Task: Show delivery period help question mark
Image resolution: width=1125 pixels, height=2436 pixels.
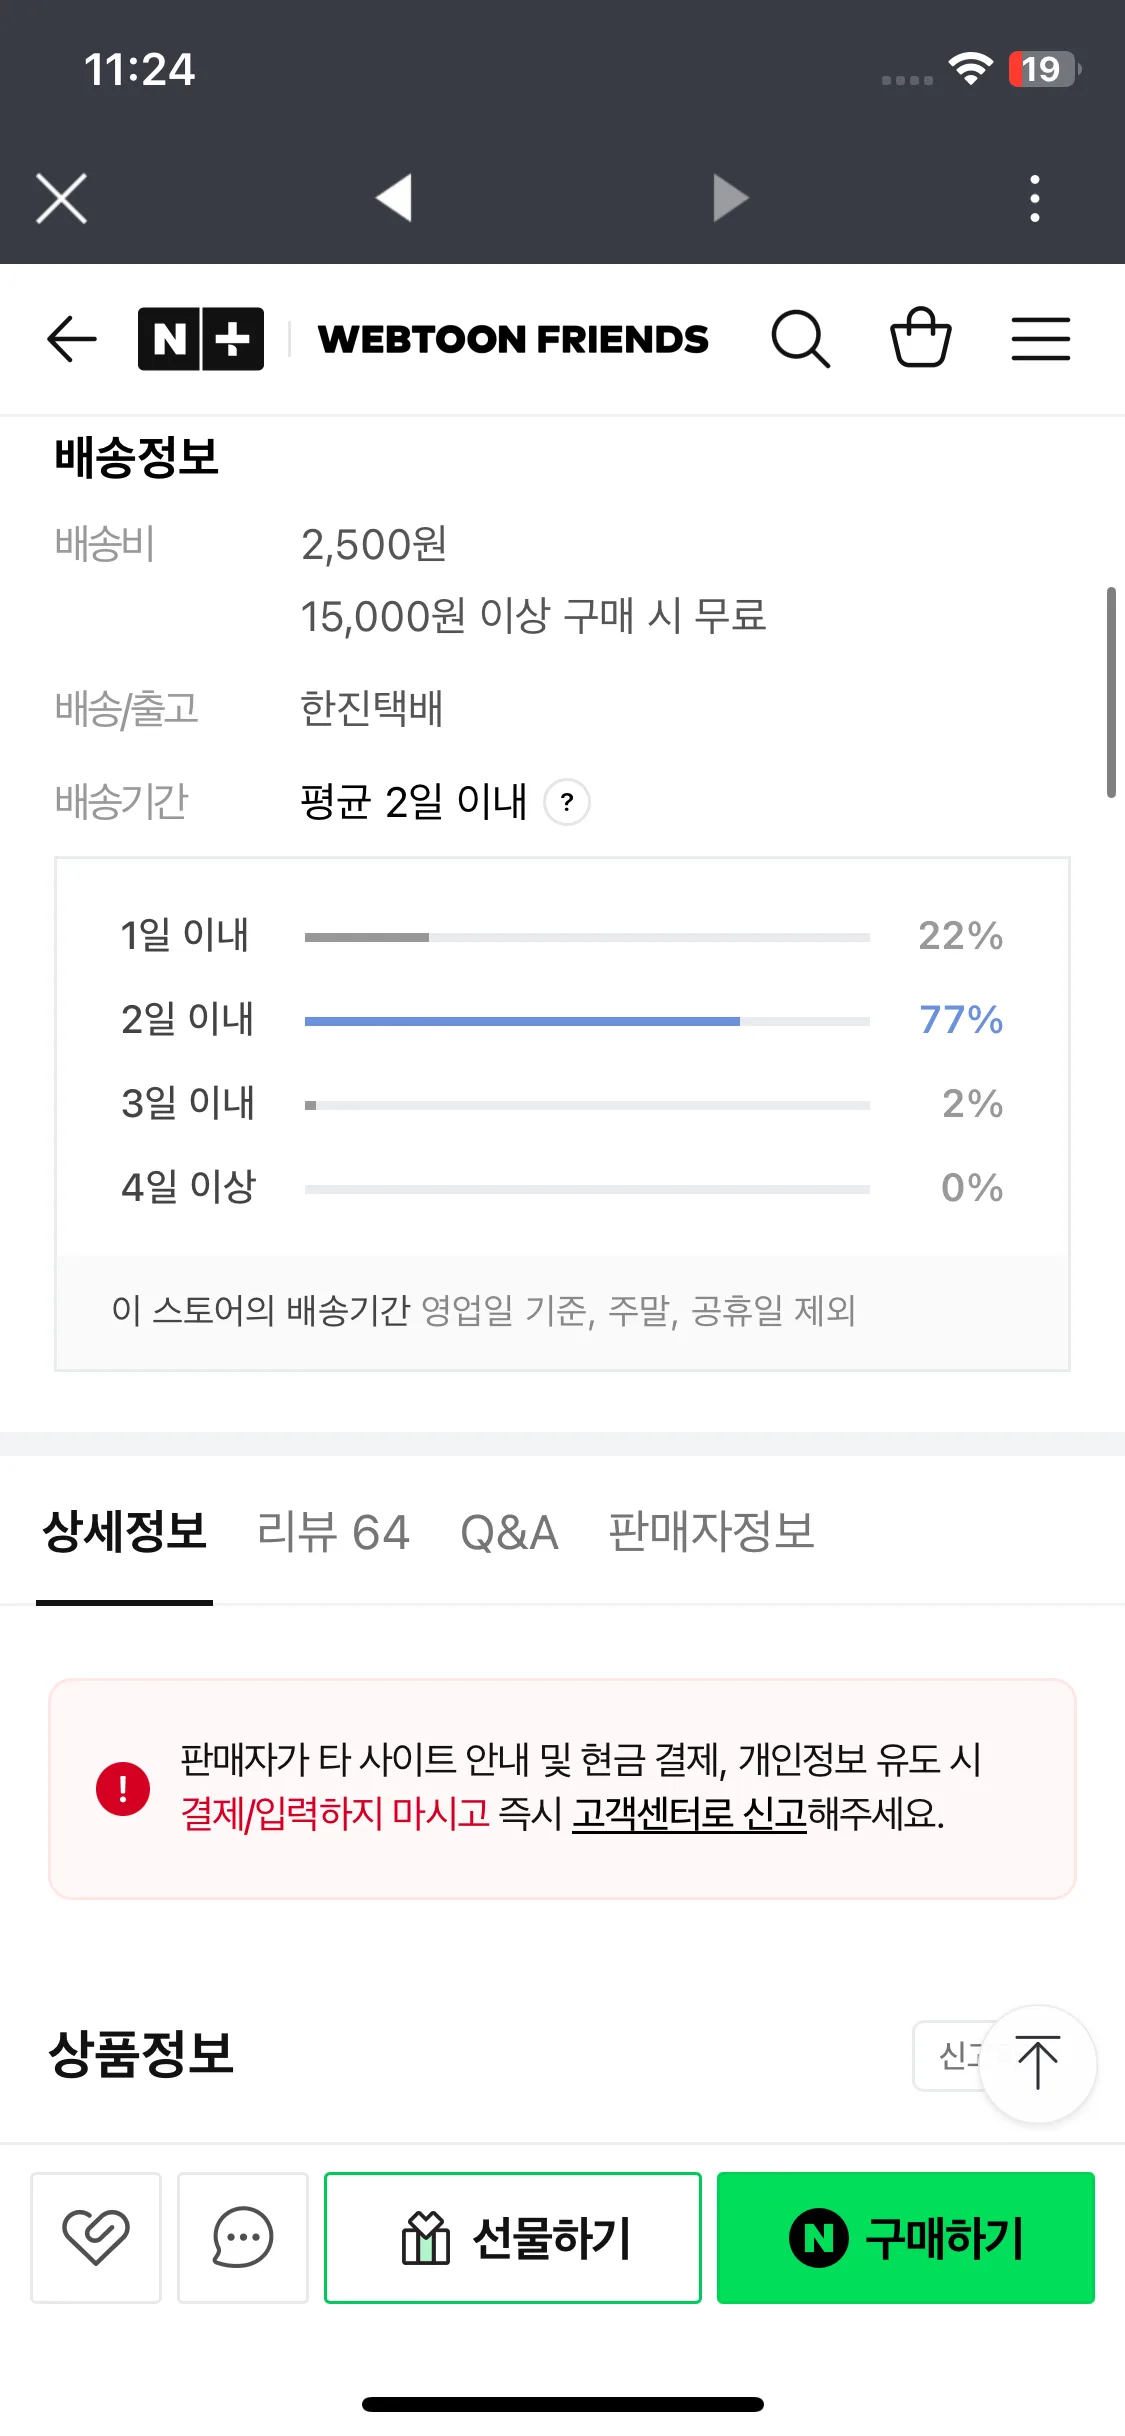Action: click(567, 802)
